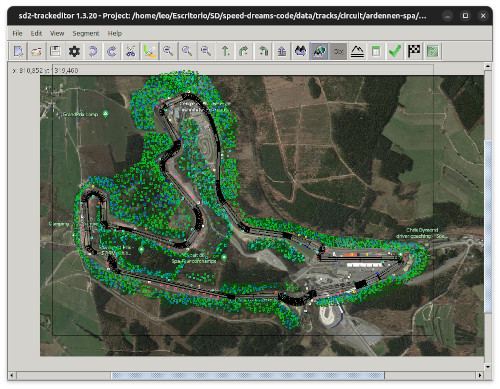Viewport: 500px width, 389px height.
Task: Undo the last edit
Action: (93, 51)
